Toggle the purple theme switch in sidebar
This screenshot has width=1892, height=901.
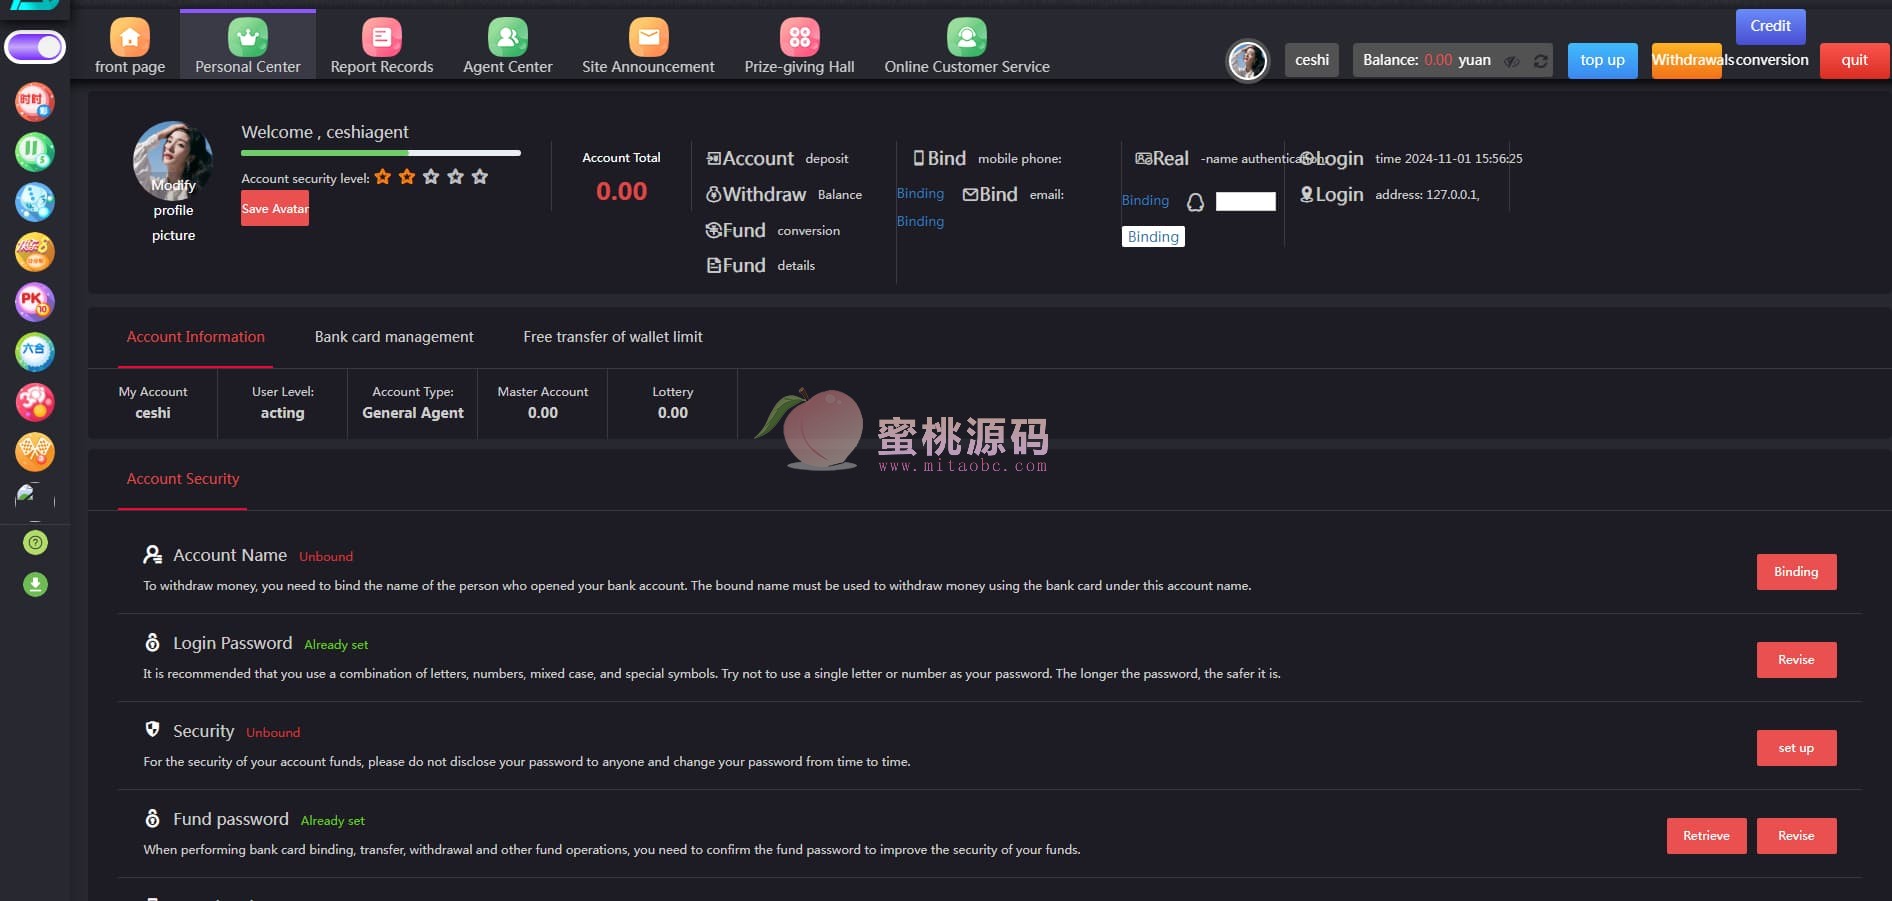tap(35, 47)
